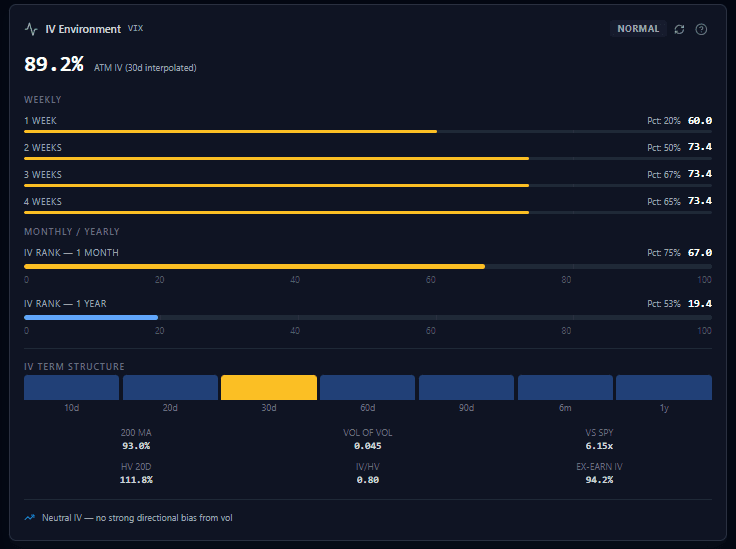Click the 1 WEEK progress bar
Viewport: 736px width, 549px height.
pos(368,132)
